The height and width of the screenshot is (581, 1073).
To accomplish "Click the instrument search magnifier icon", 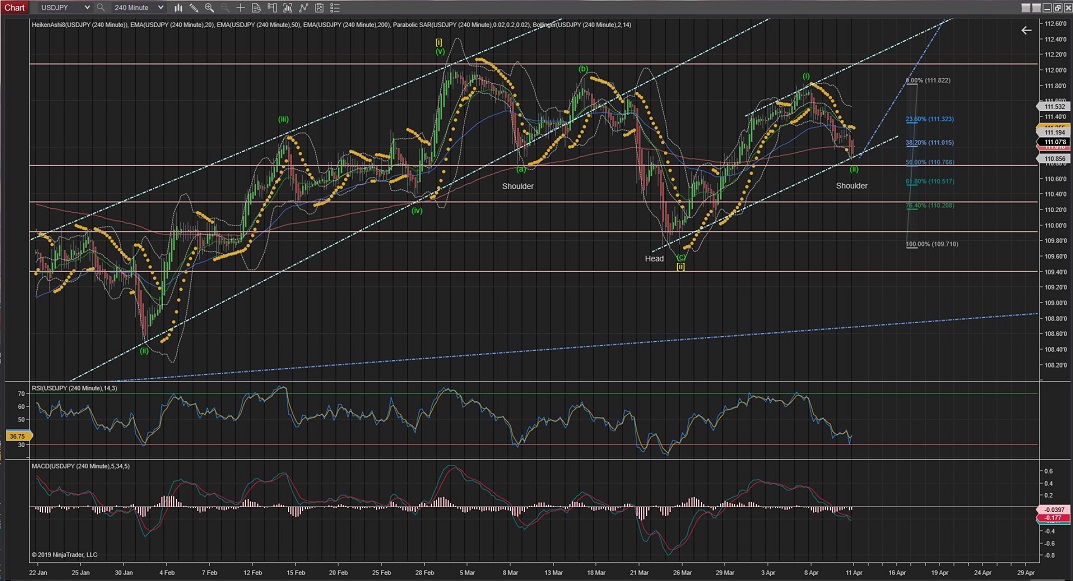I will 100,7.
